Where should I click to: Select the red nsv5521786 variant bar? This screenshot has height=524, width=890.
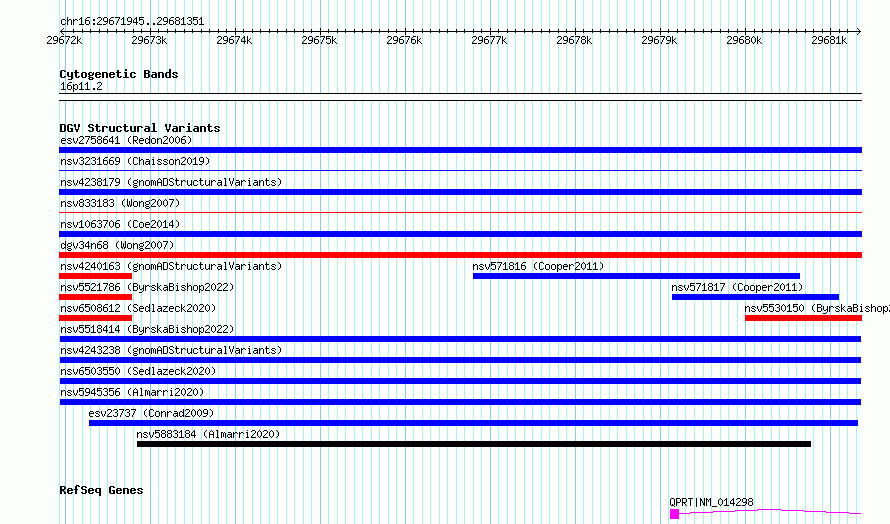click(95, 297)
